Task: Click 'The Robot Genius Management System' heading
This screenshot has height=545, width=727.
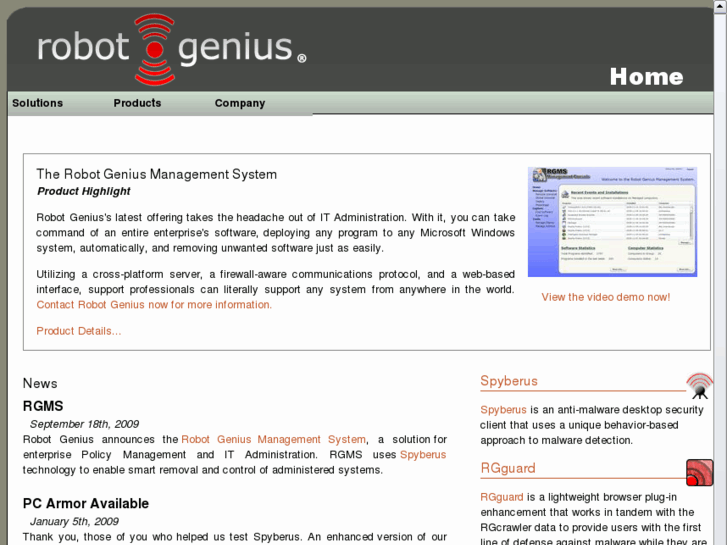Action: click(x=157, y=174)
